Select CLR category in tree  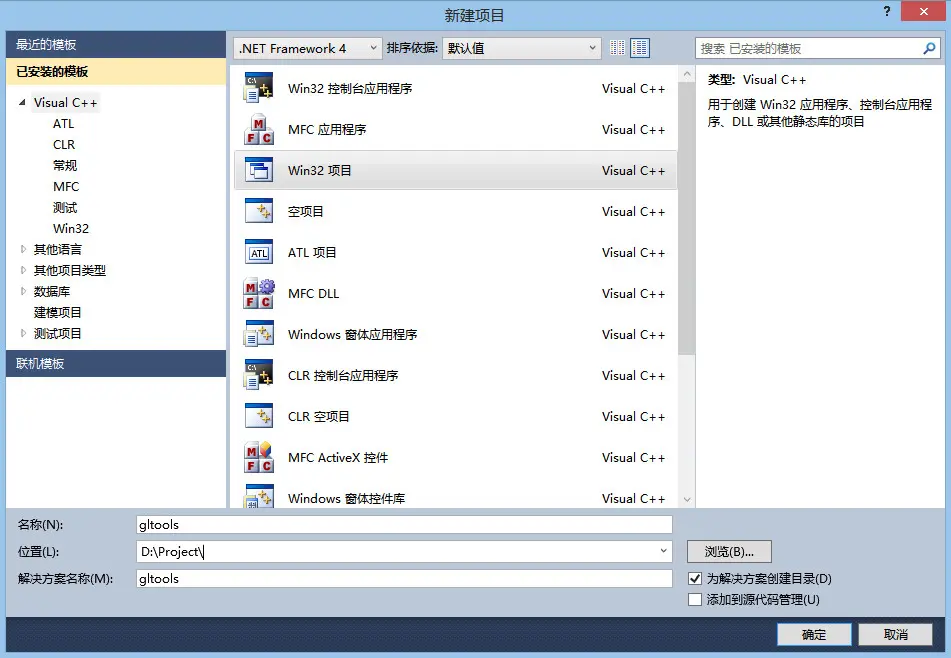pos(64,144)
